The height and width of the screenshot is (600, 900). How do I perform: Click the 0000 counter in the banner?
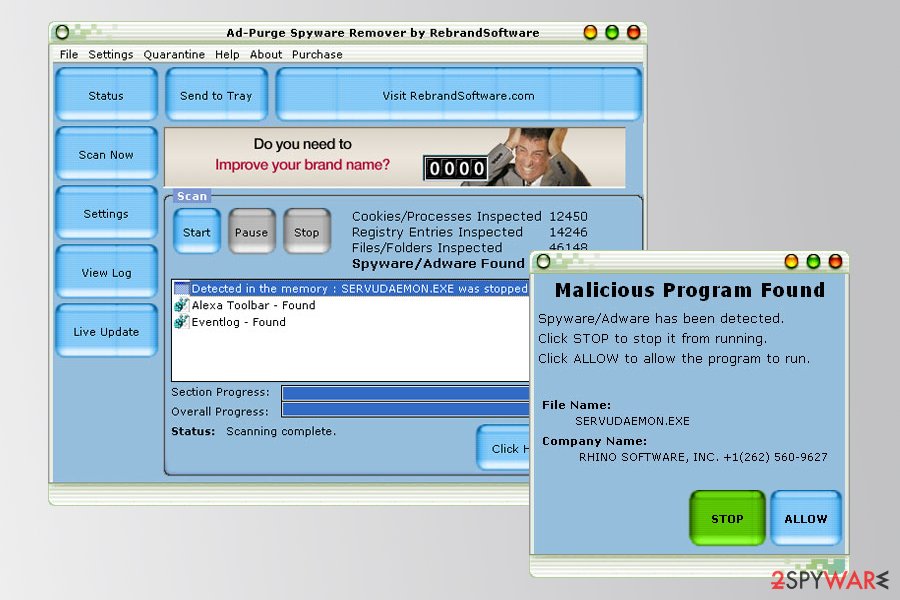[x=456, y=168]
